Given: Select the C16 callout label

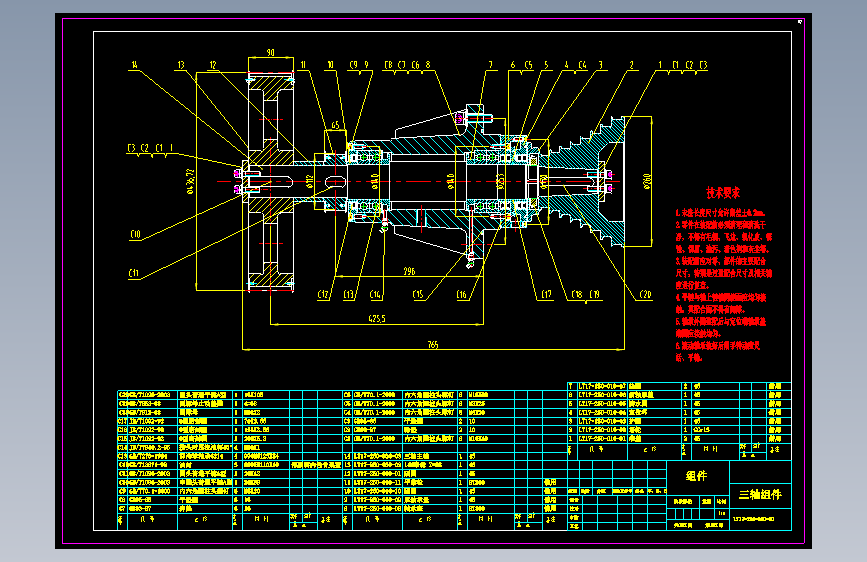Looking at the screenshot, I should coord(462,295).
